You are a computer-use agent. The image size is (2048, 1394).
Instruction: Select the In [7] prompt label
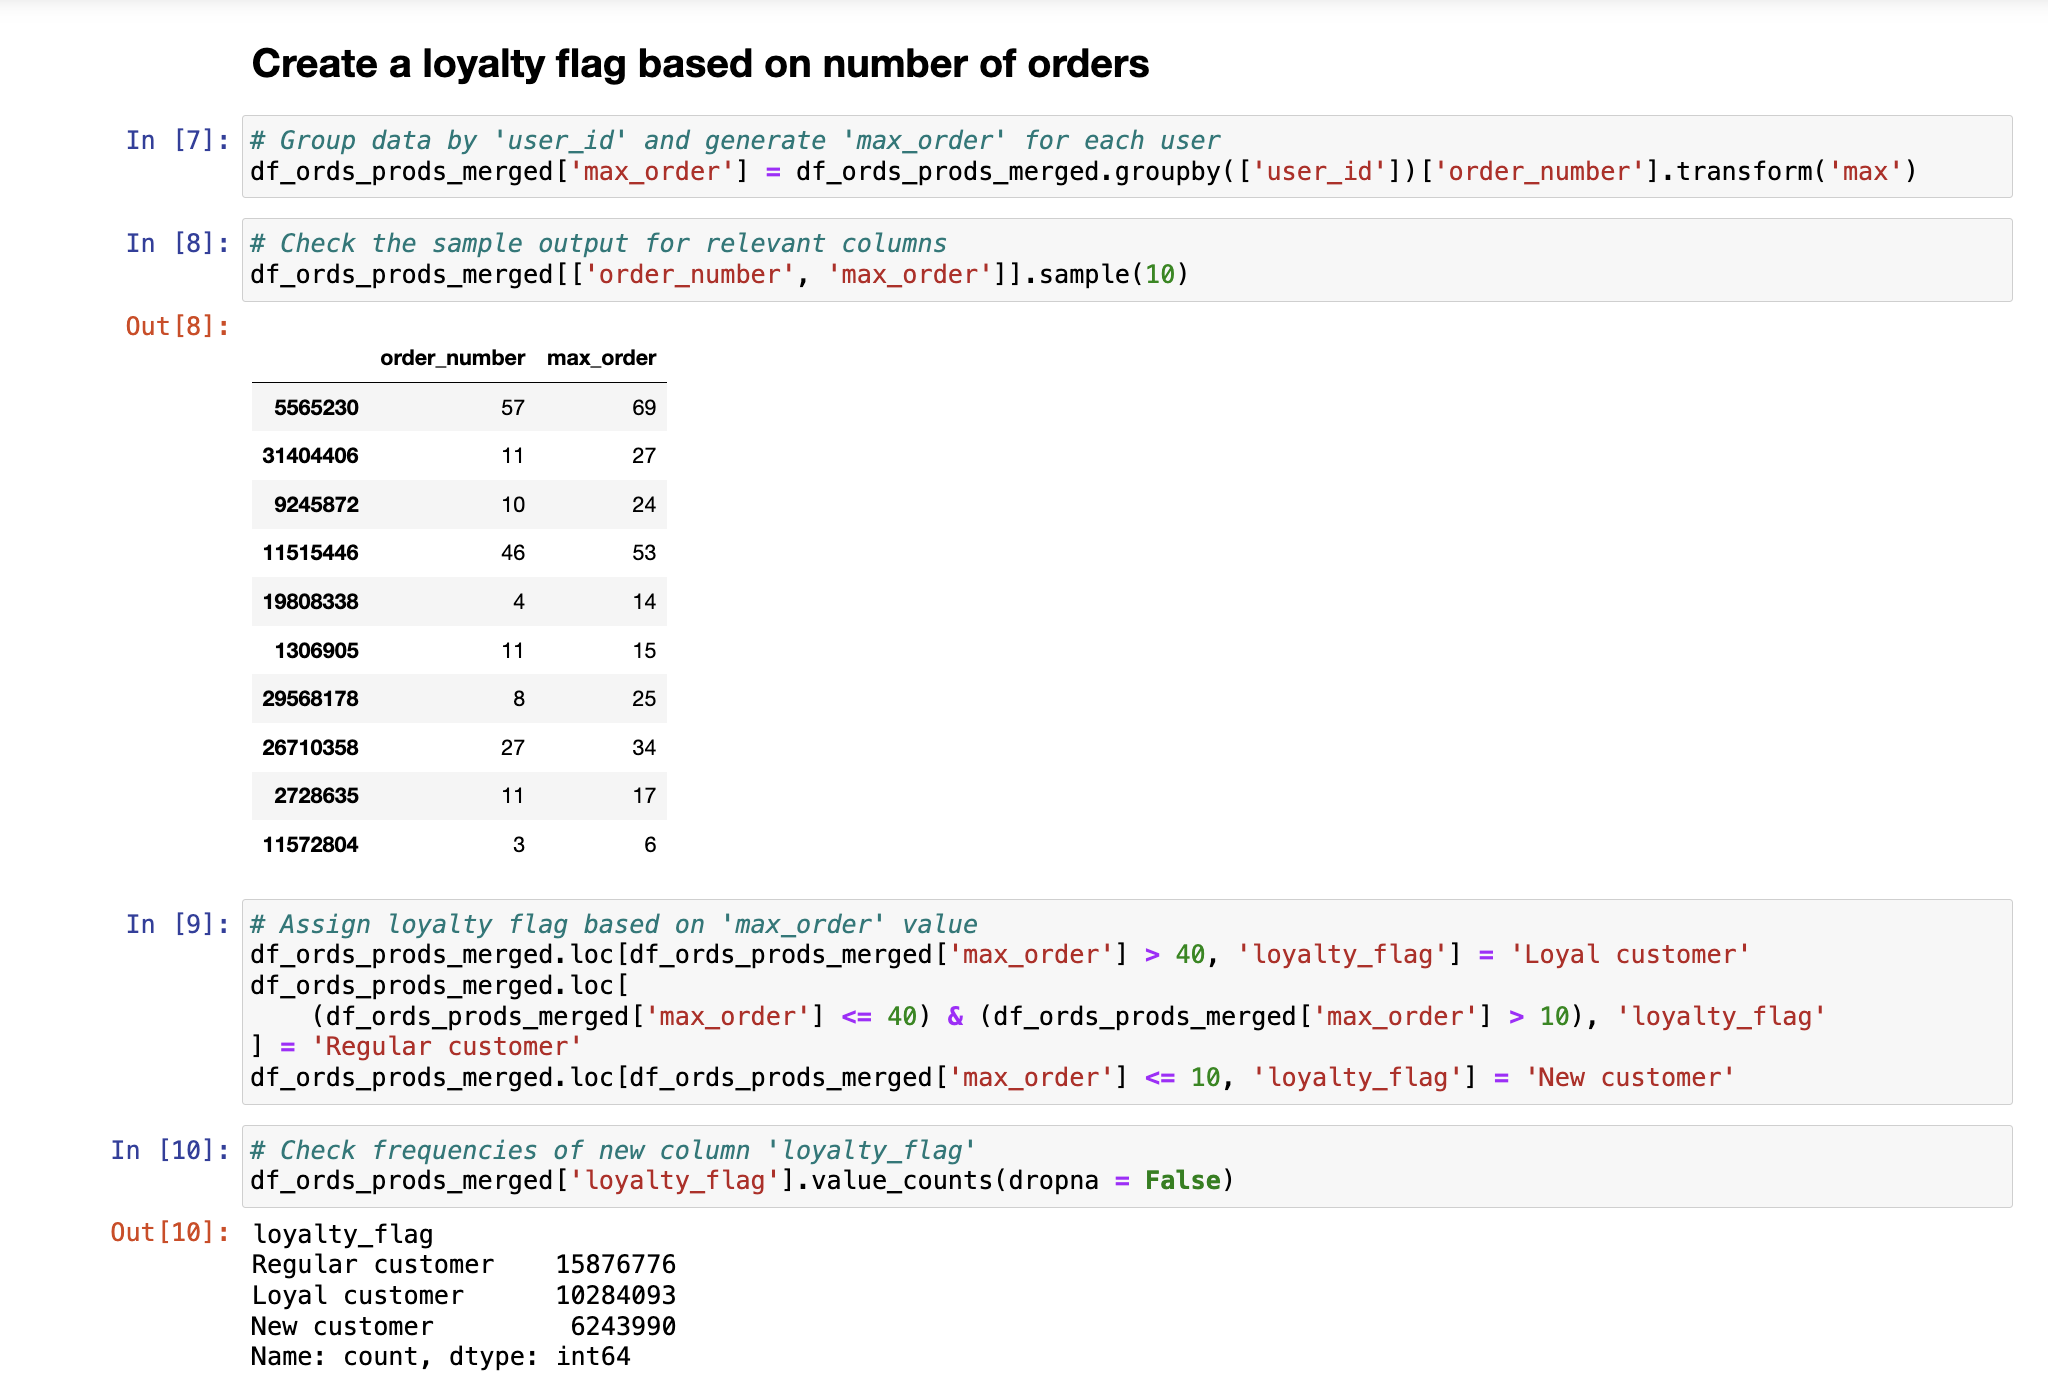coord(177,140)
